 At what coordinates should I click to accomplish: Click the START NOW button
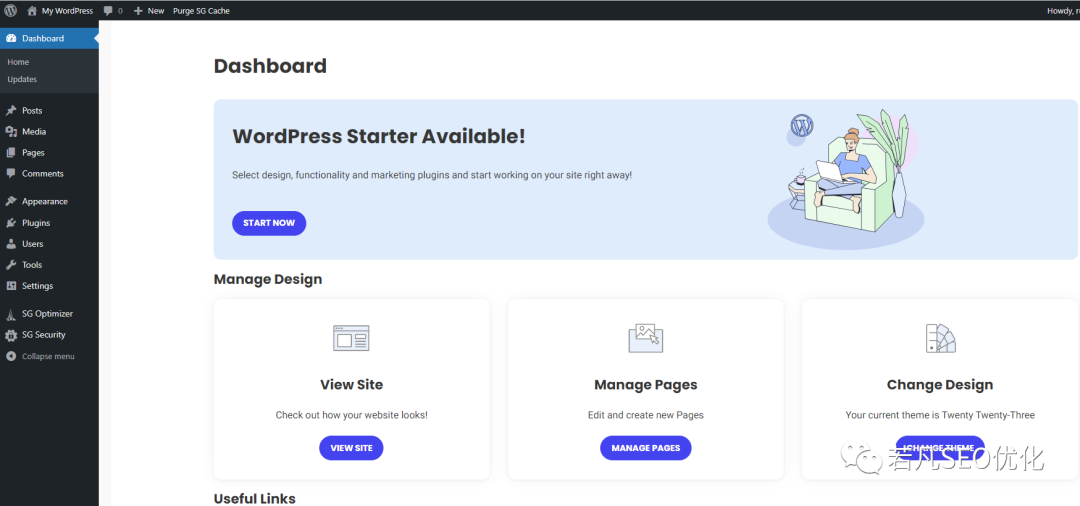pyautogui.click(x=269, y=223)
